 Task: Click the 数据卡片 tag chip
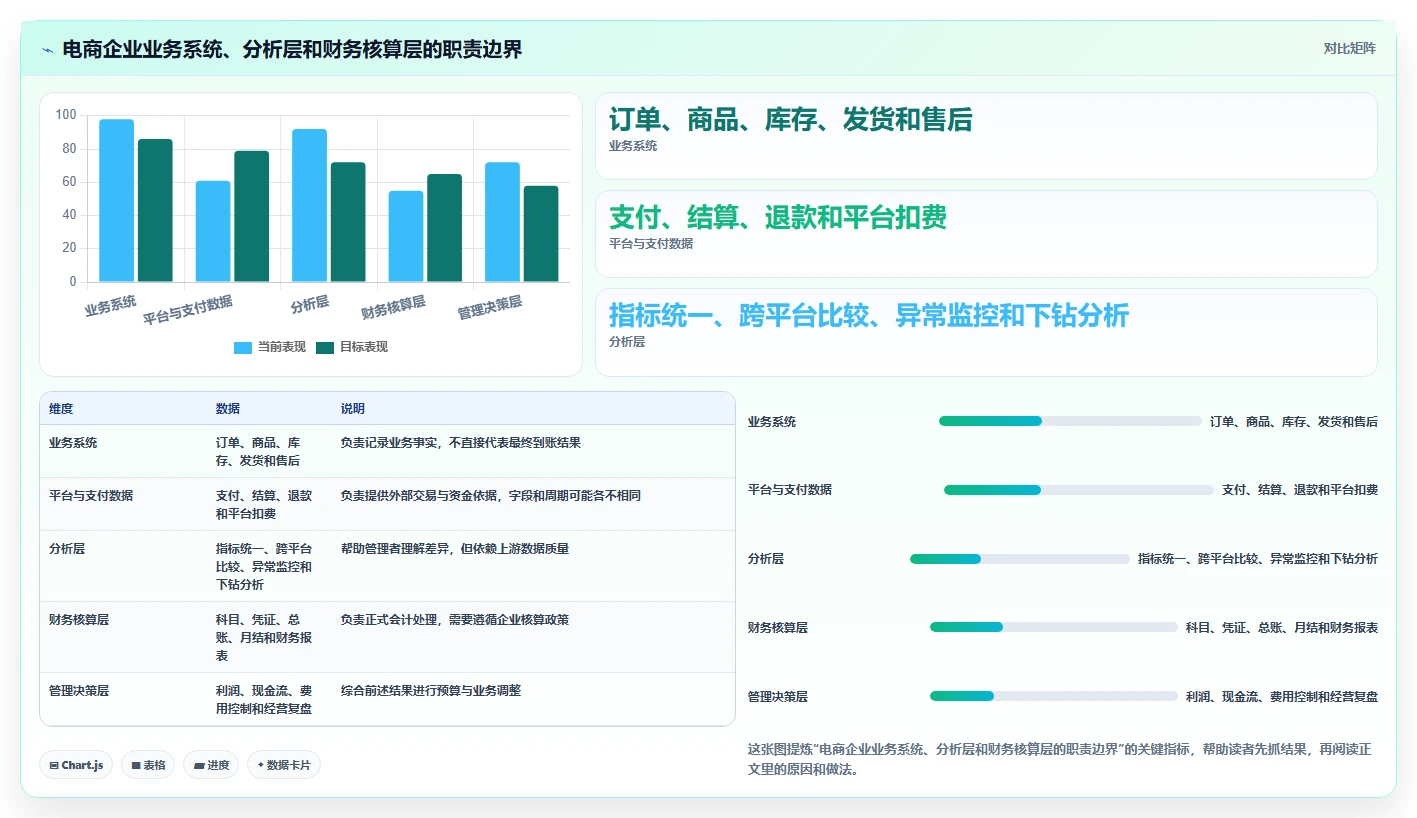pos(284,765)
